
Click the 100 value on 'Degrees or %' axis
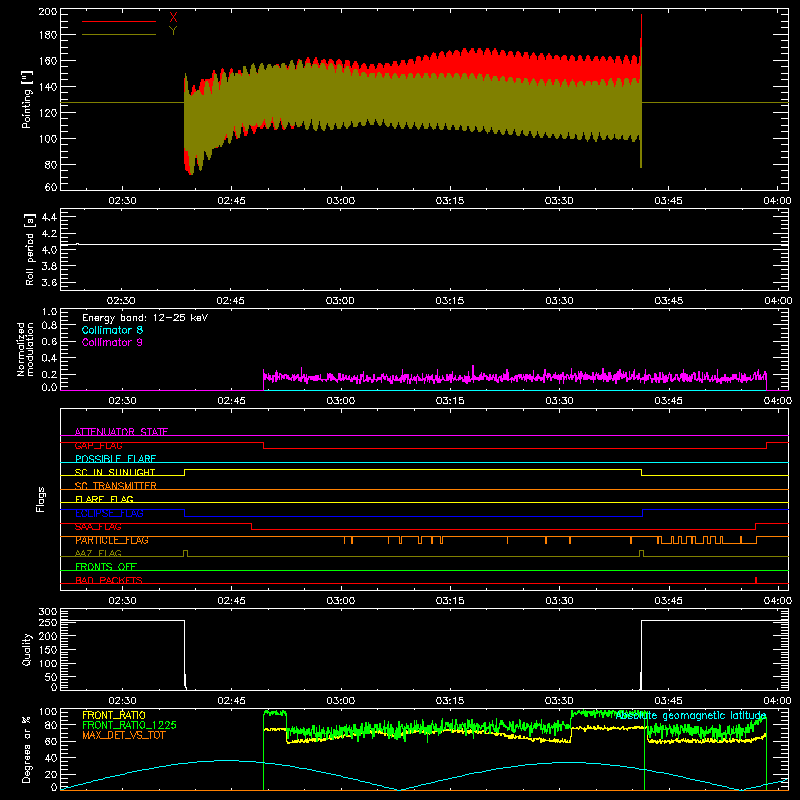(47, 712)
